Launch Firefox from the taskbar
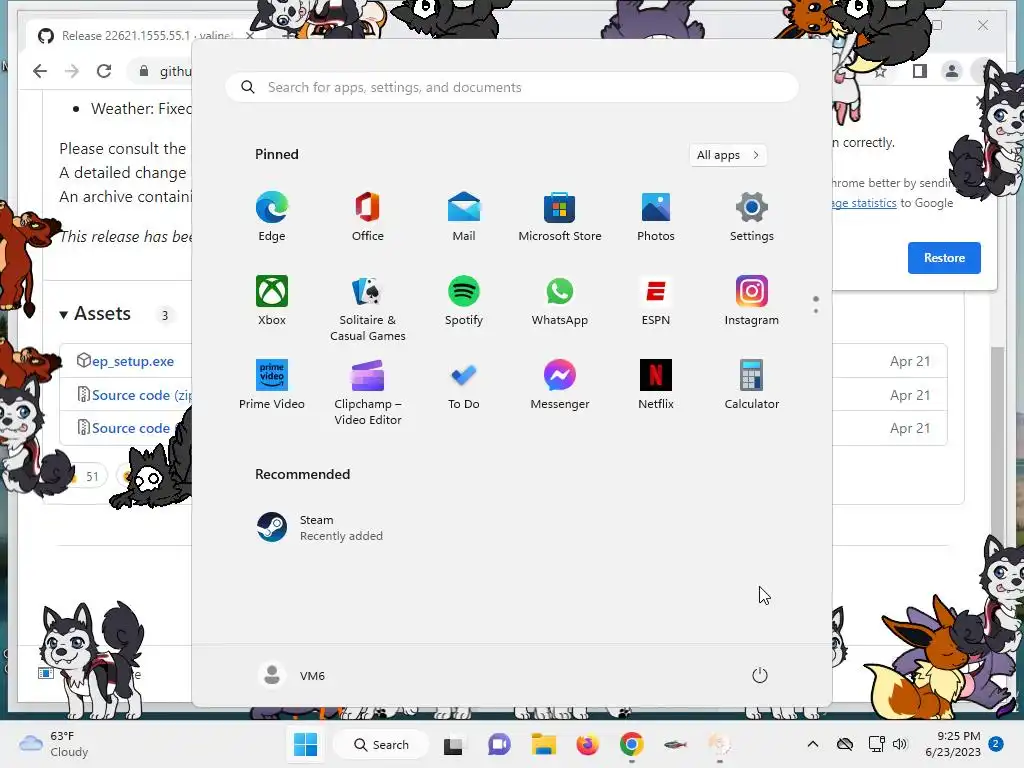1024x768 pixels. (588, 744)
